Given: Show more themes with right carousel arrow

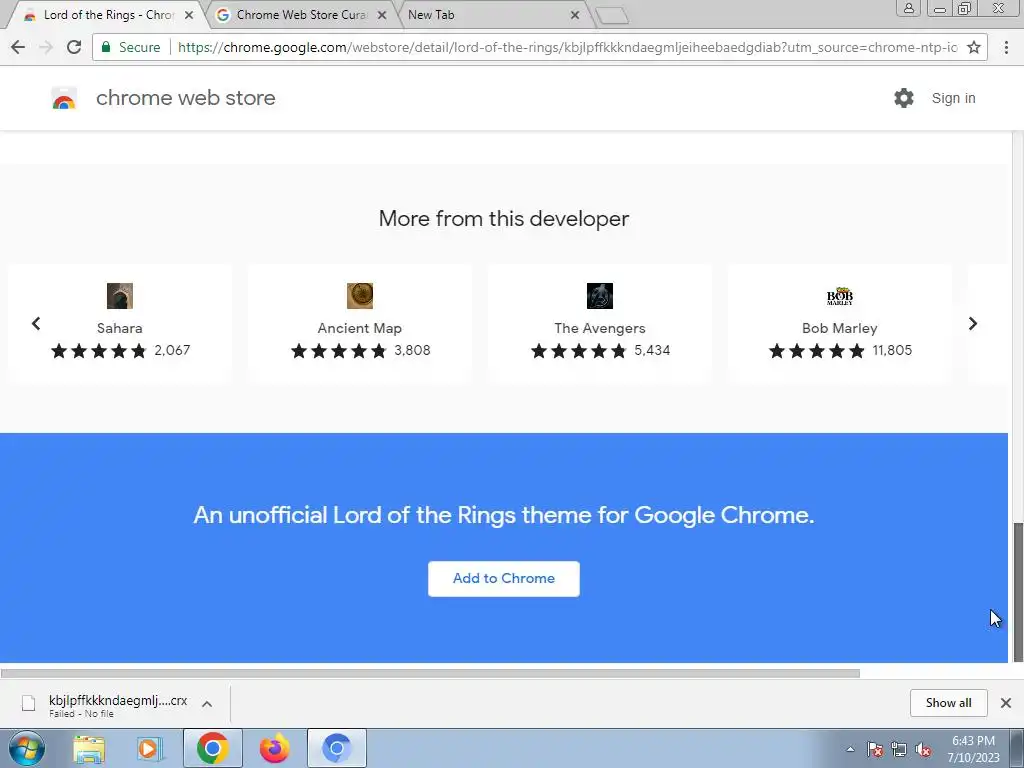Looking at the screenshot, I should pos(972,323).
